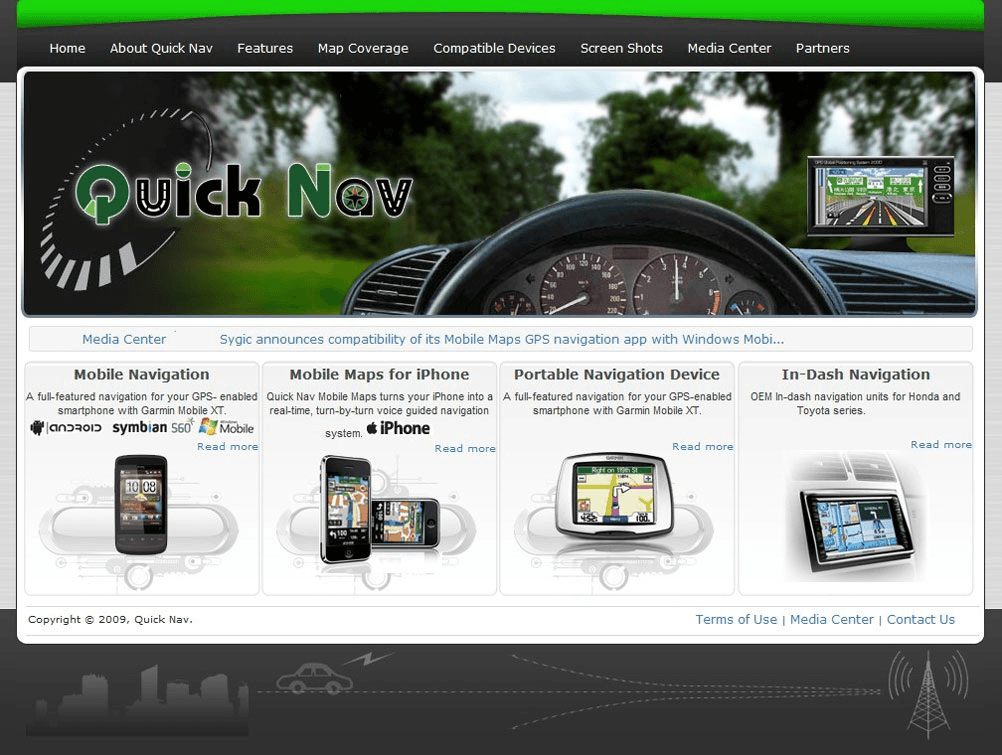This screenshot has height=755, width=1002.
Task: Click the Android logo icon
Action: [x=66, y=428]
